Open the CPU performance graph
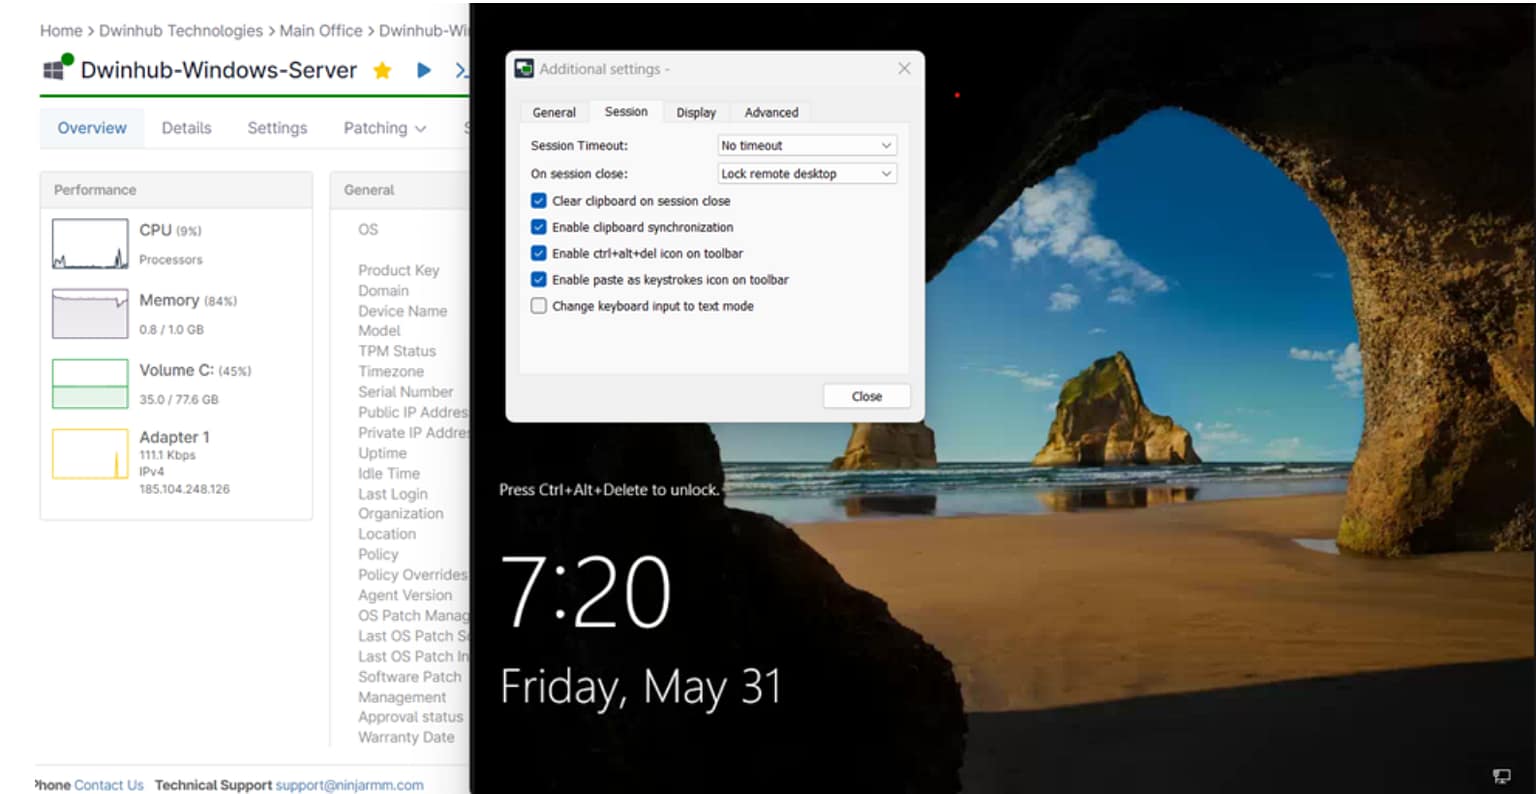The width and height of the screenshot is (1536, 794). (90, 244)
